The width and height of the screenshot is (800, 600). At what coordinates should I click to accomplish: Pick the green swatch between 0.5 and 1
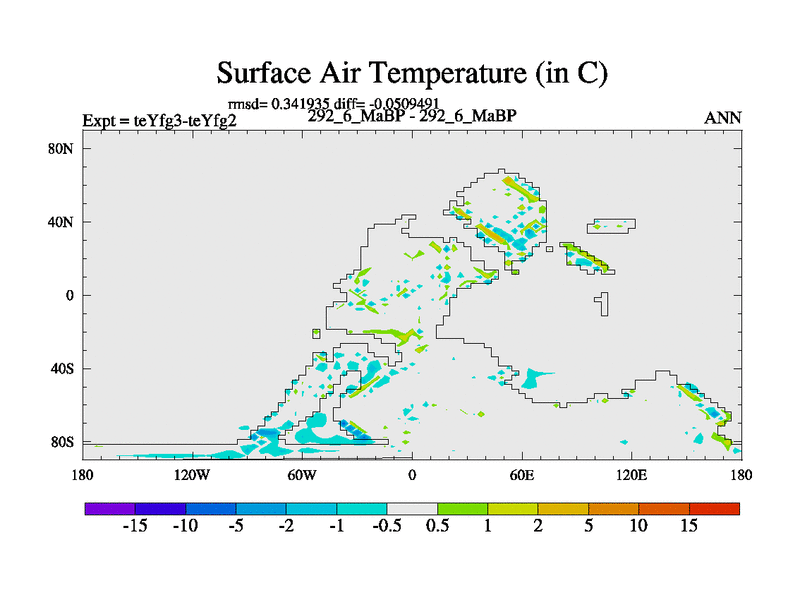point(462,508)
